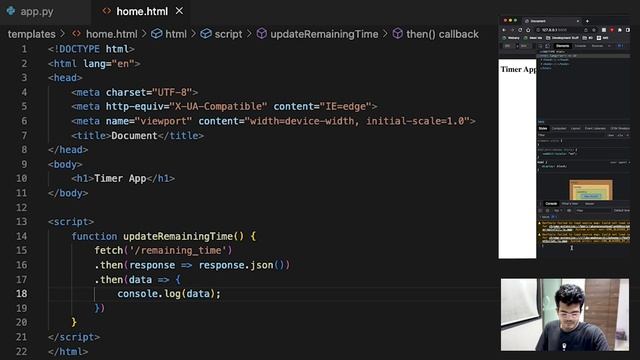Screen dimensions: 640x360
Task: Click the text console.log(data); on line 18
Action: [x=169, y=293]
